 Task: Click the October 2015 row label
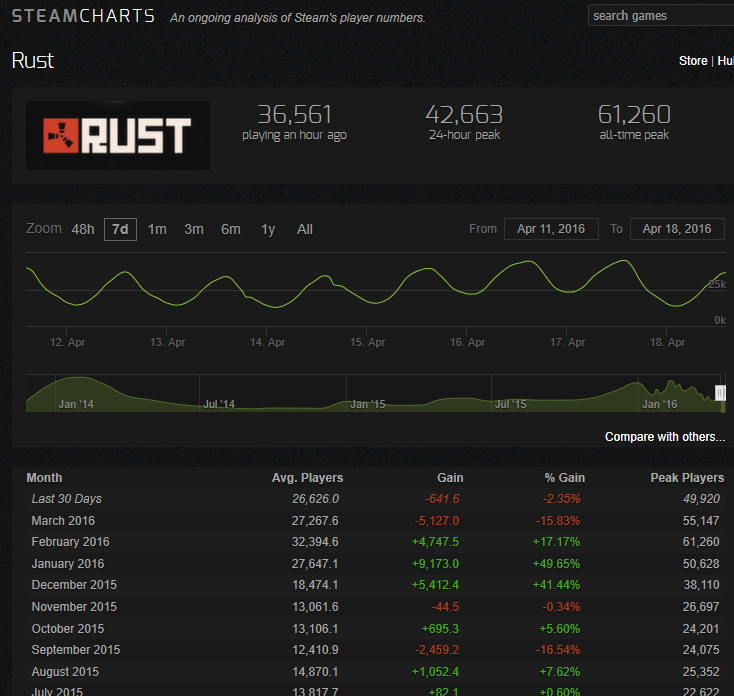[68, 629]
